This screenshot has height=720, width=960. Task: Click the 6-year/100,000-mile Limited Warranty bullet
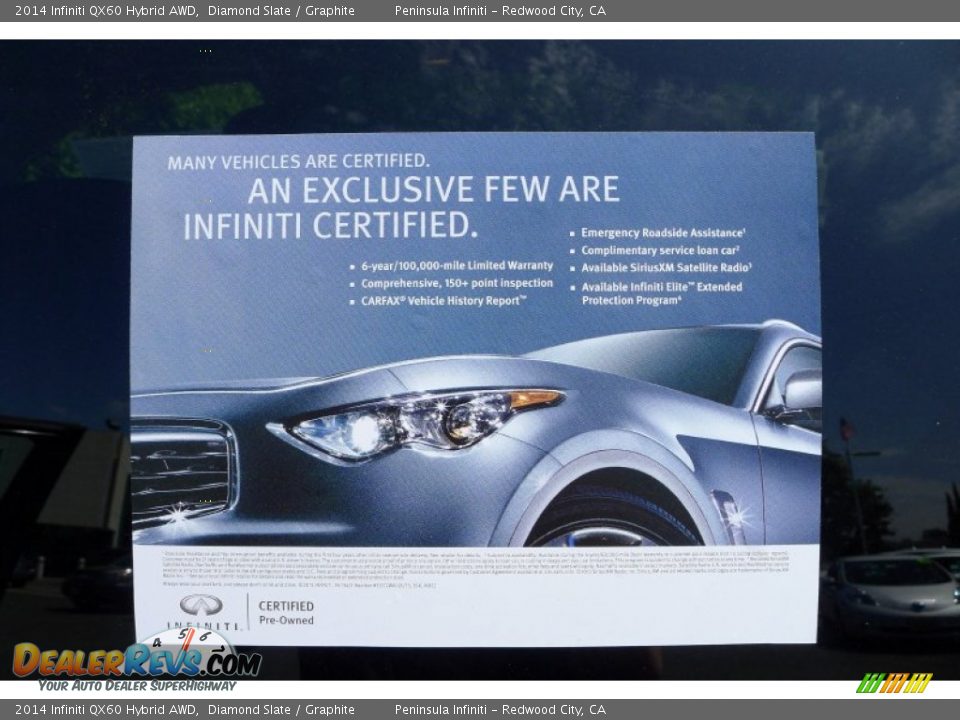point(453,266)
